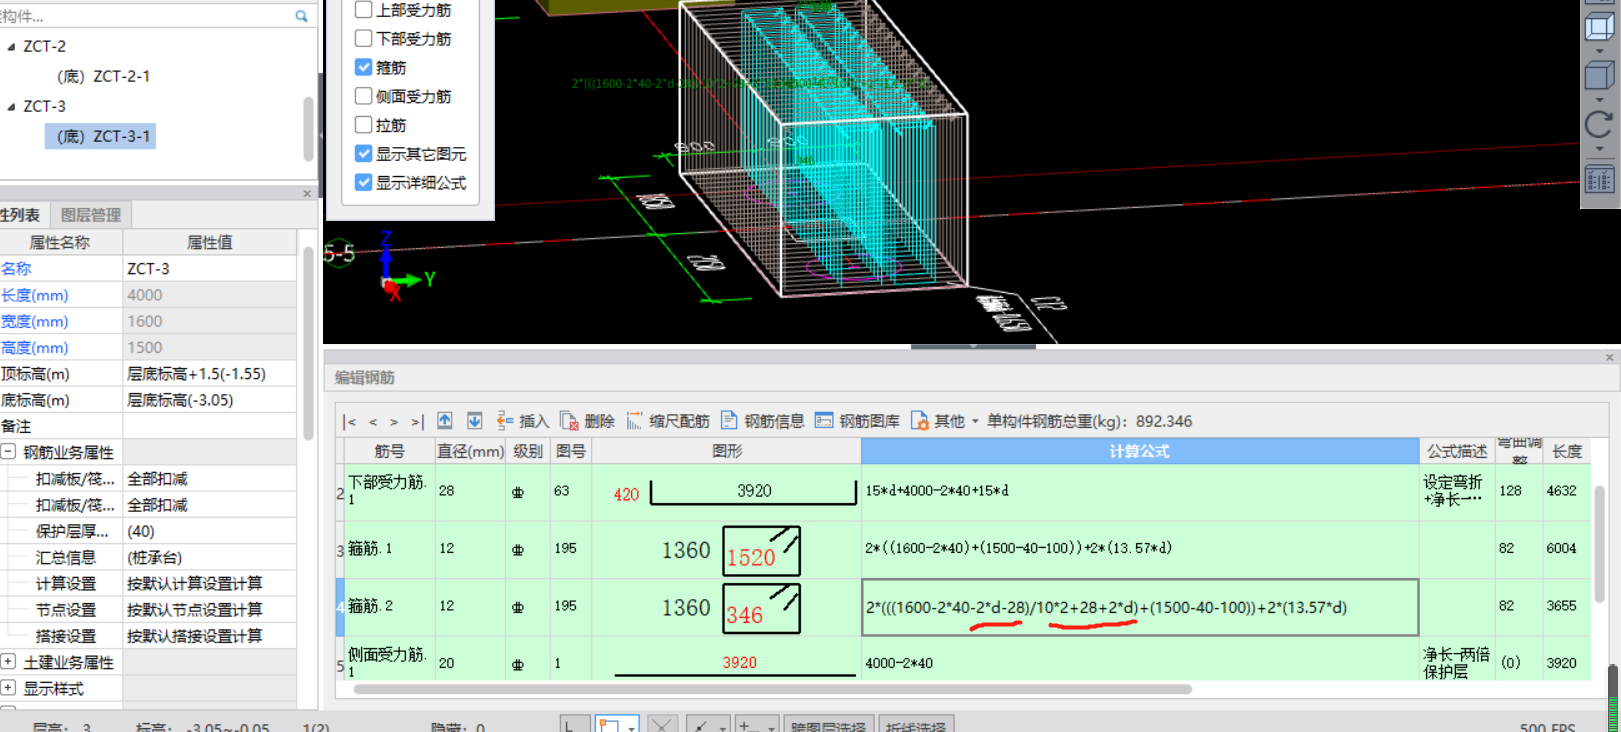Click 顶标高 value 层底标高+1.5(-1.55)
Screen dimensions: 1621x732
[209, 374]
